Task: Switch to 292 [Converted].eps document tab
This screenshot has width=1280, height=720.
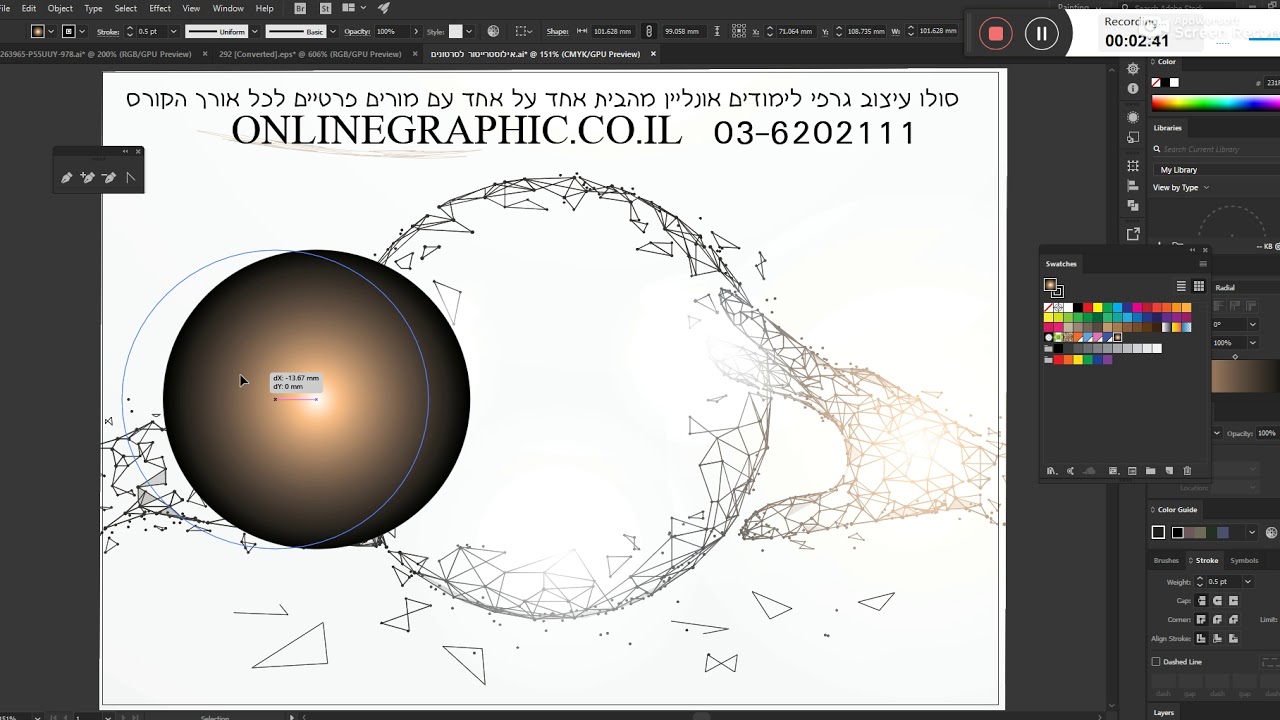Action: [310, 54]
